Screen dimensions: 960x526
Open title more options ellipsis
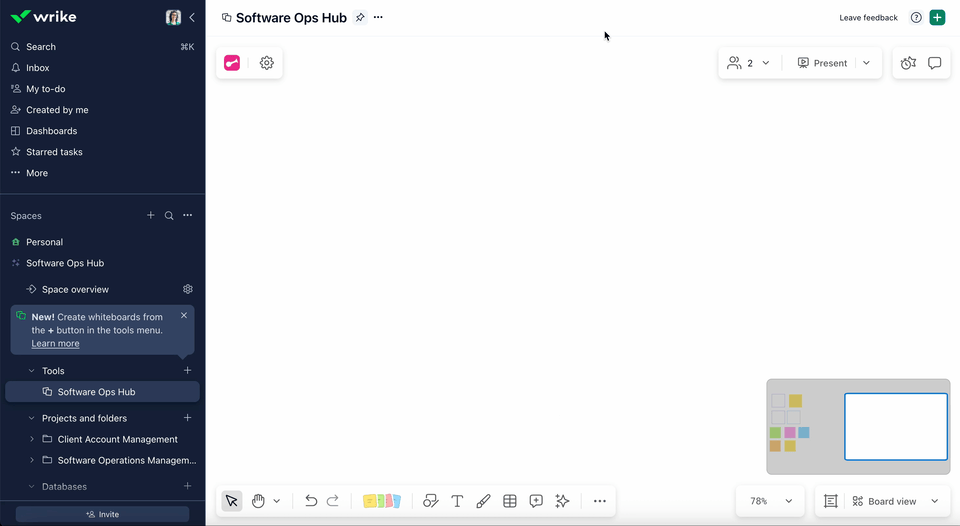click(x=378, y=17)
